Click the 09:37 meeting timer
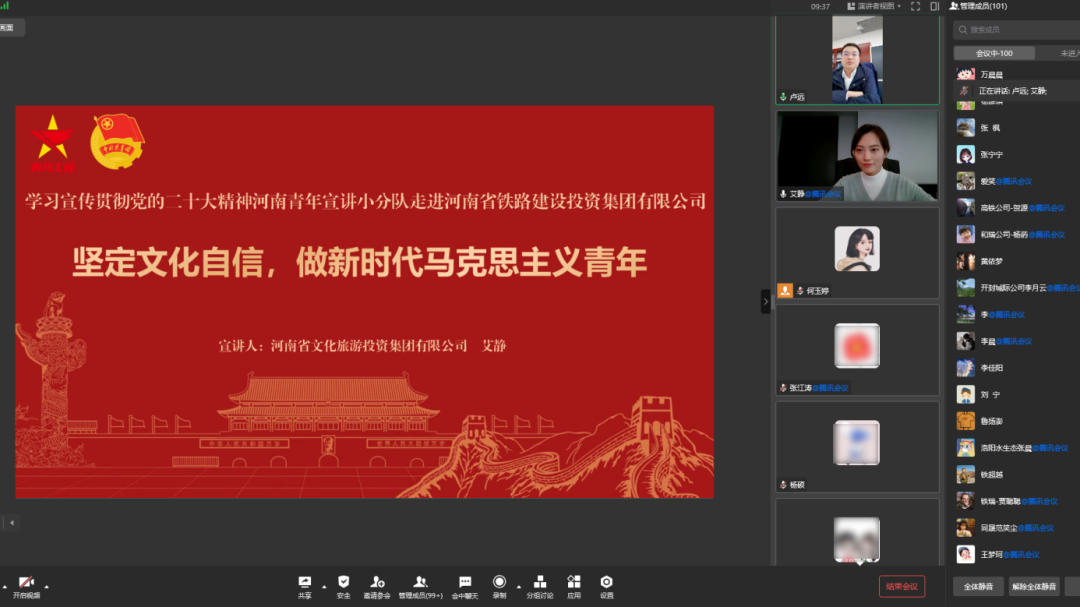The width and height of the screenshot is (1080, 607). click(820, 6)
